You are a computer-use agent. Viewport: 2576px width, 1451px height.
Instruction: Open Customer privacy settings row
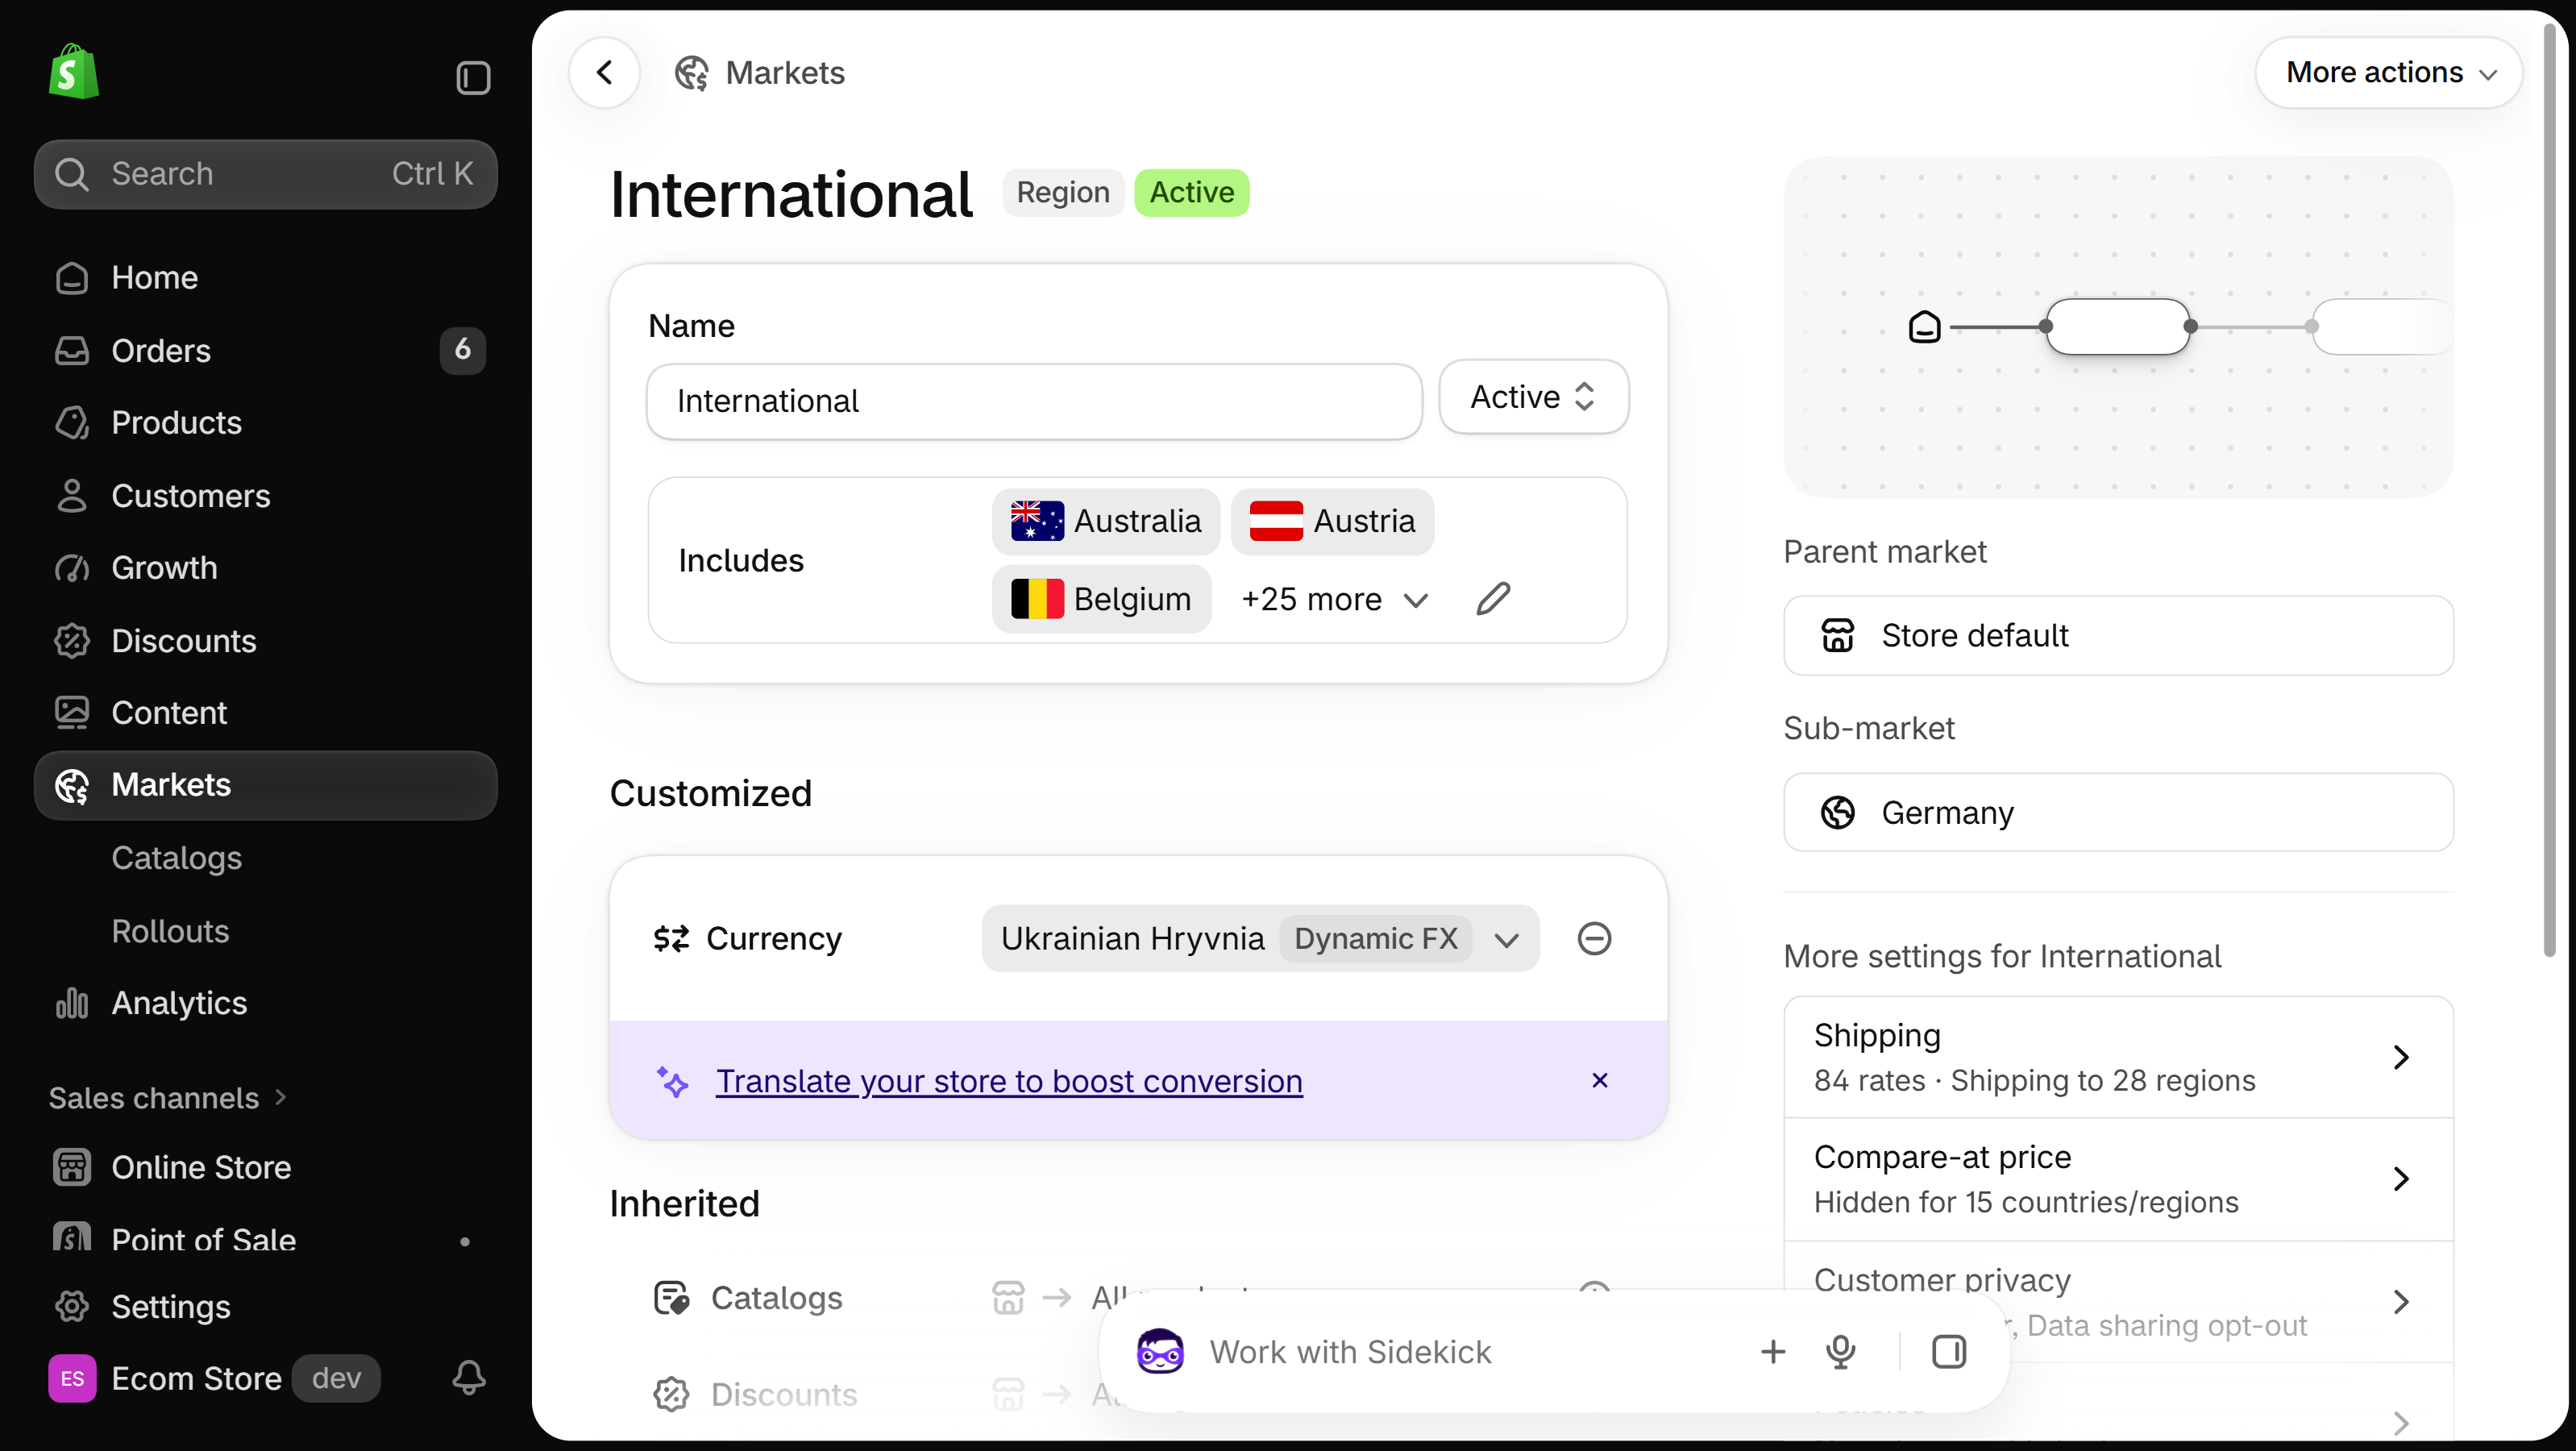2118,1301
